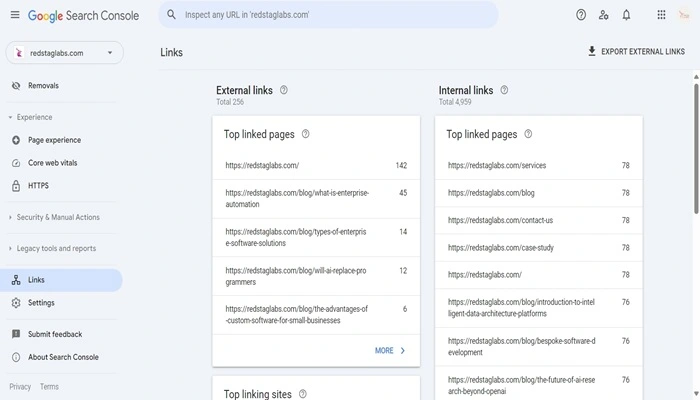Click the help icon beside External links

[284, 90]
